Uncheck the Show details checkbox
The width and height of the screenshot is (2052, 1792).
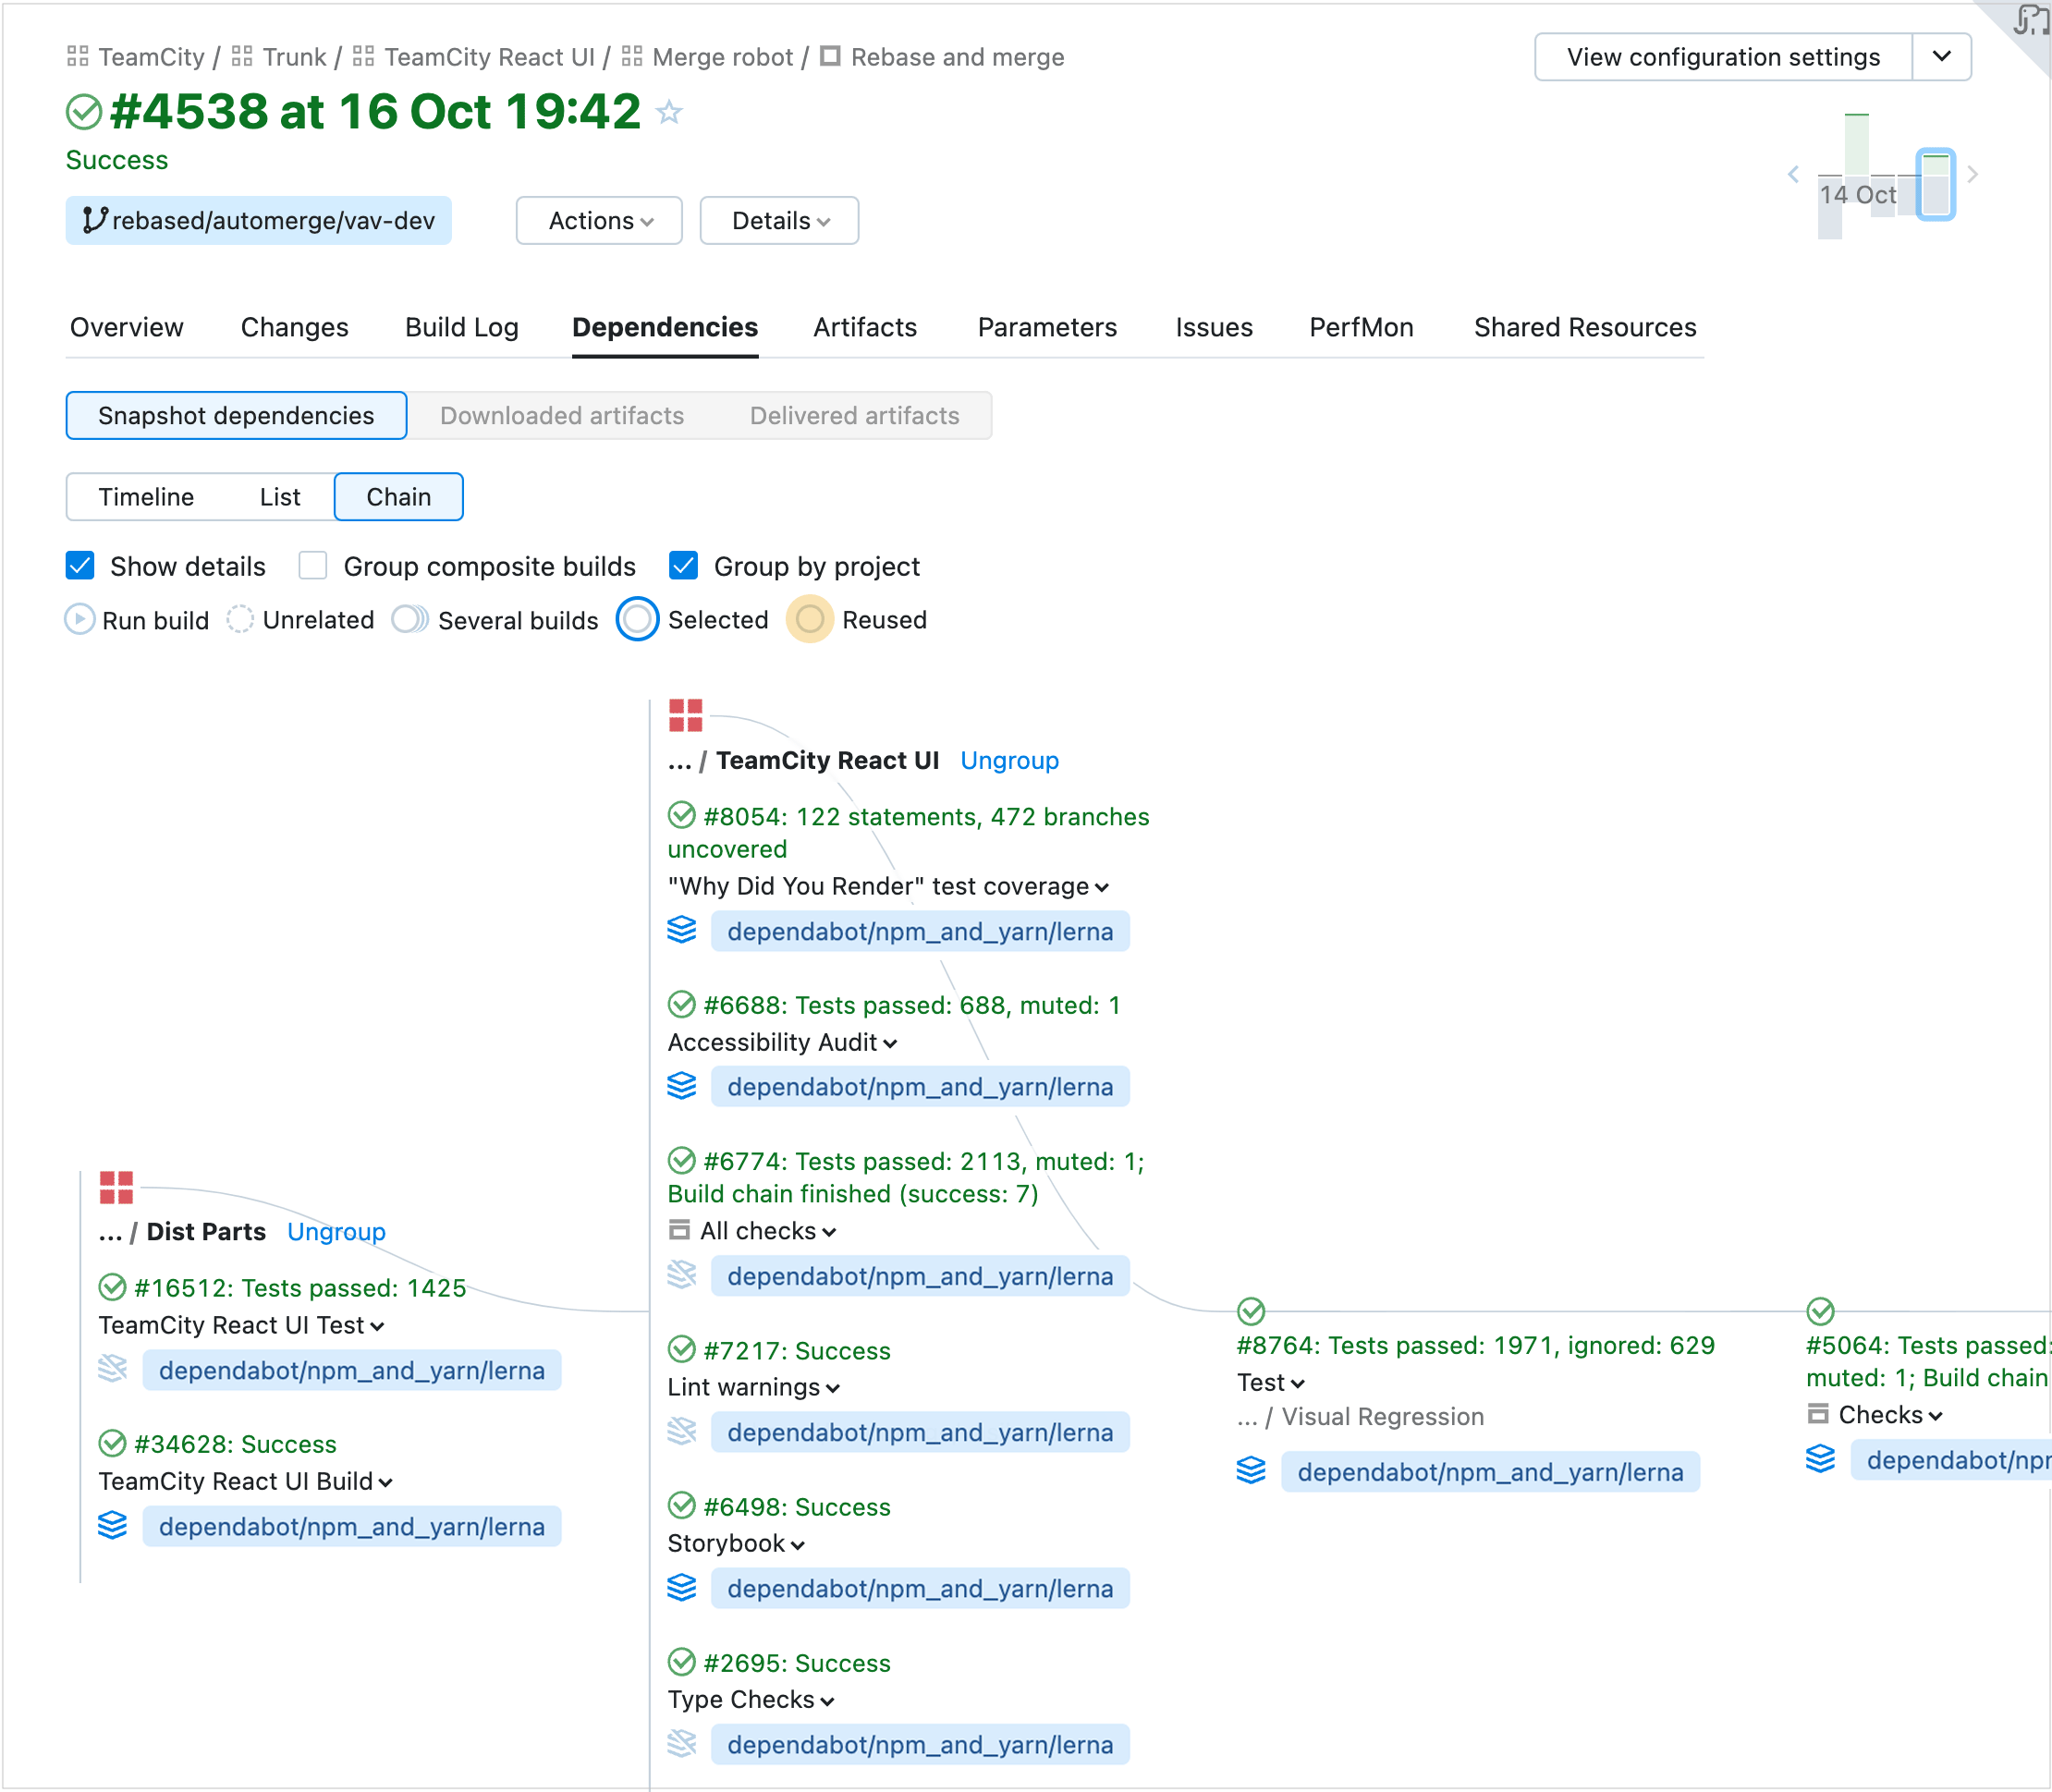pyautogui.click(x=80, y=566)
